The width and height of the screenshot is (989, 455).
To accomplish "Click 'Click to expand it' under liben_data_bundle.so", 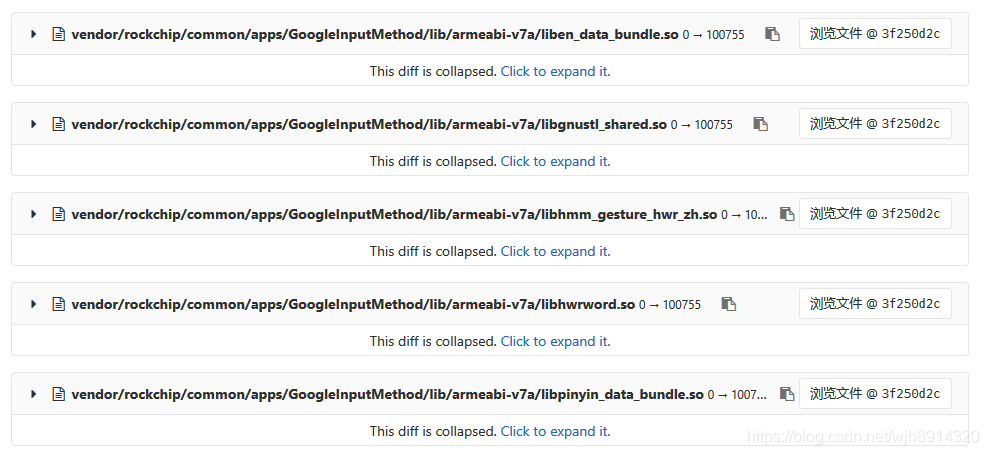I will pyautogui.click(x=555, y=71).
